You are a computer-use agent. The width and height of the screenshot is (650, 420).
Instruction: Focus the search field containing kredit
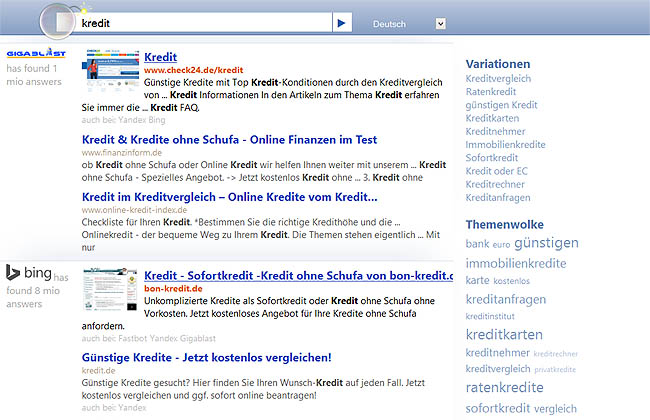coord(206,23)
